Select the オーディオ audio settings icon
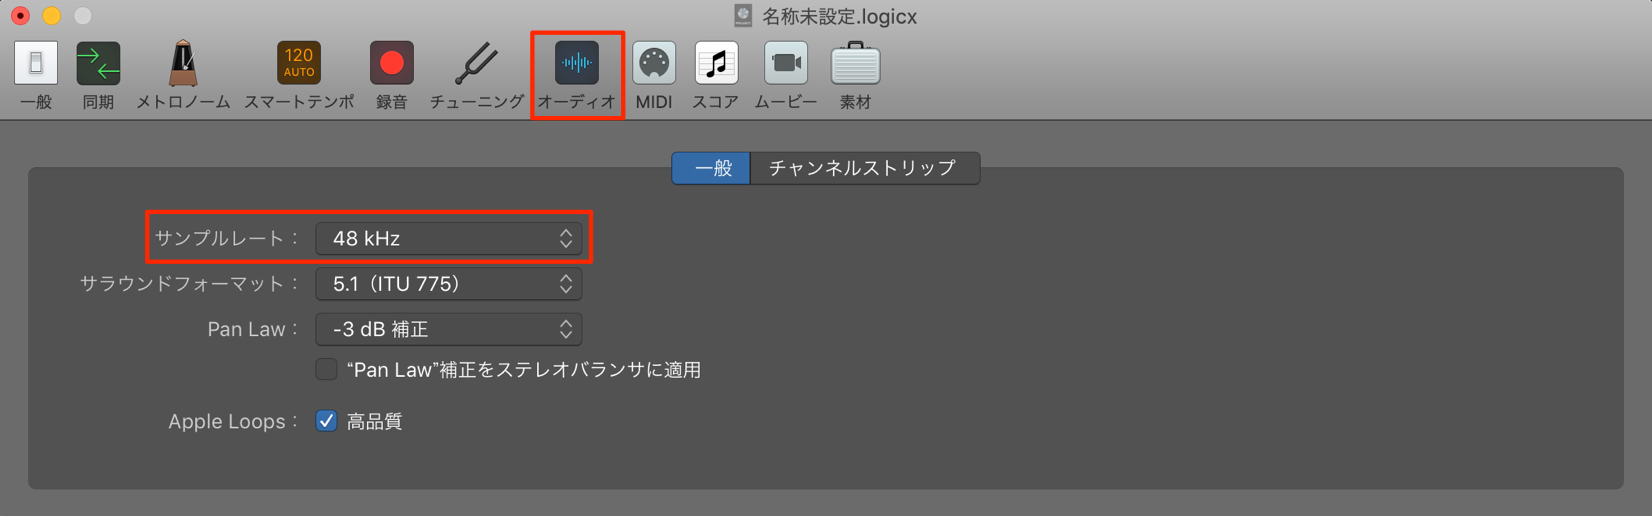1652x516 pixels. click(577, 64)
